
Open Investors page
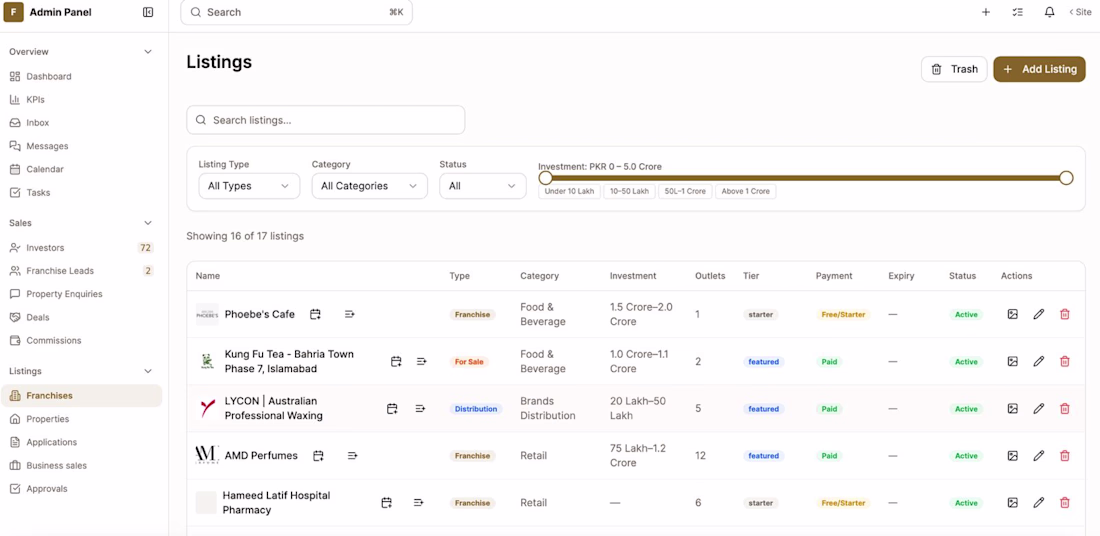pos(81,248)
